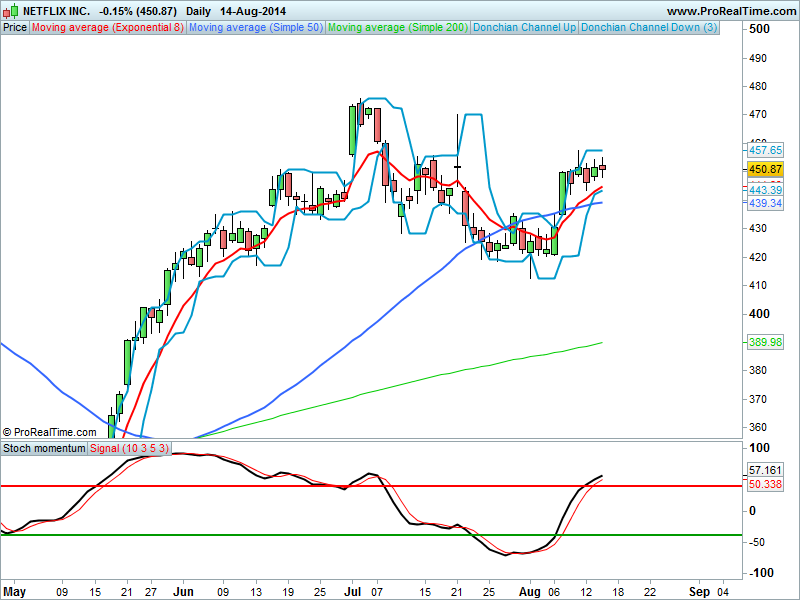Click the Jul label on date axis

[x=353, y=592]
